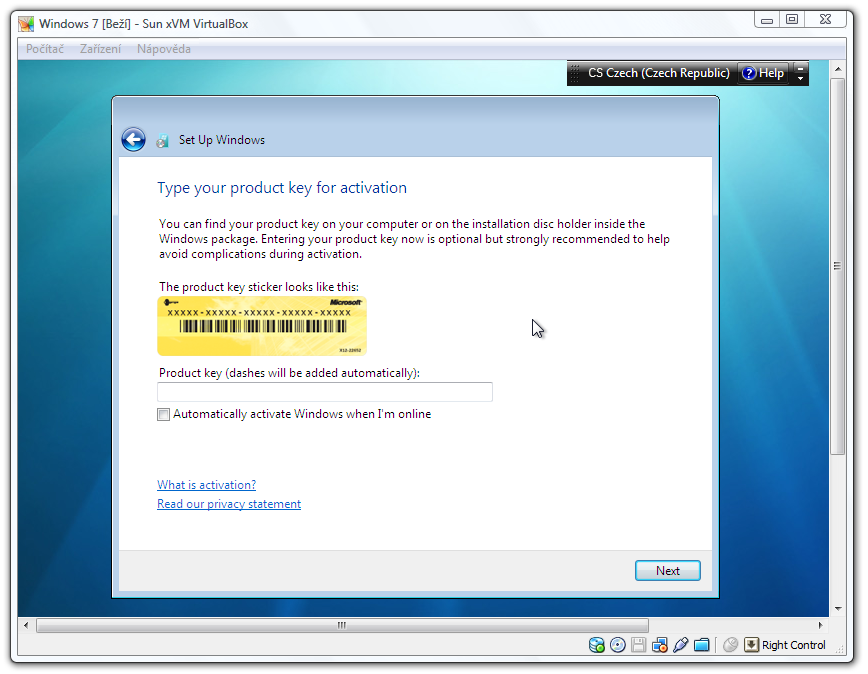868x674 pixels.
Task: Enable automatic Windows activation when online
Action: [163, 414]
